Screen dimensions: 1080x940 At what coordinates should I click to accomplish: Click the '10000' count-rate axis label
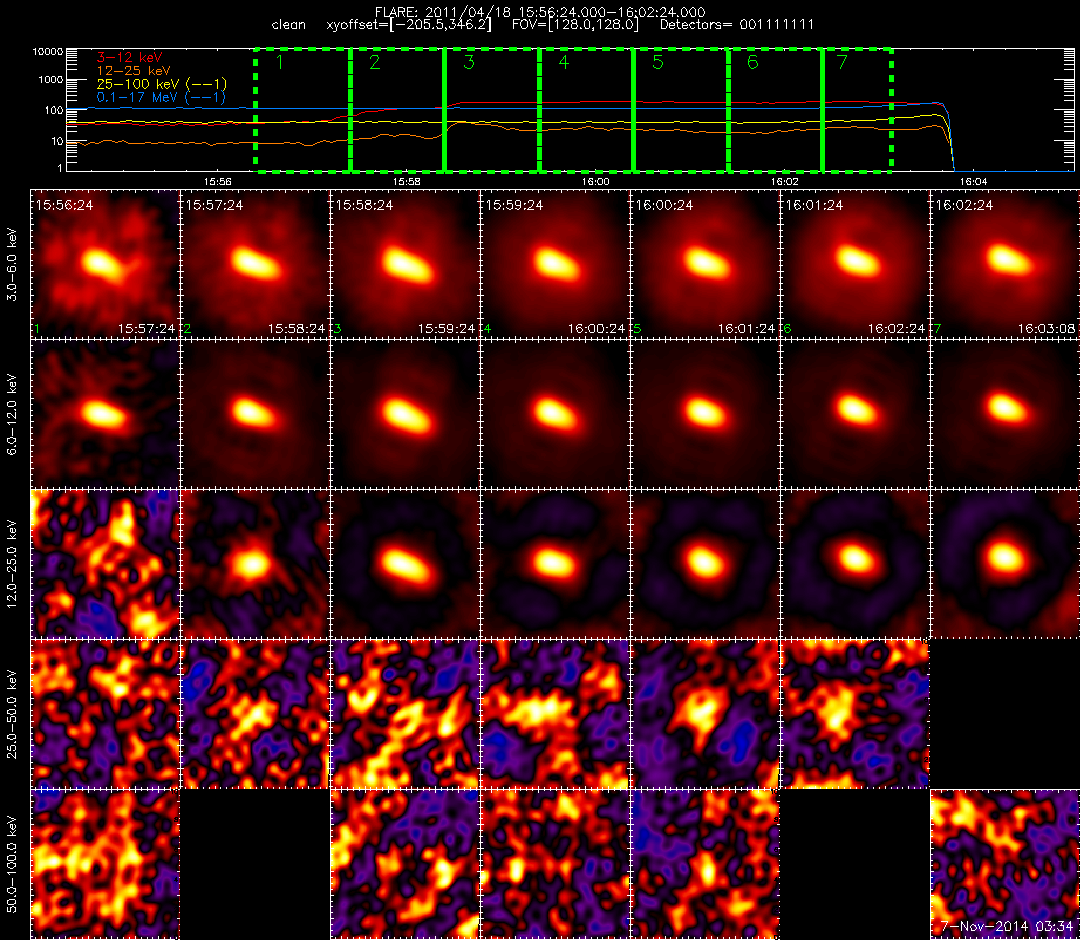(x=48, y=52)
